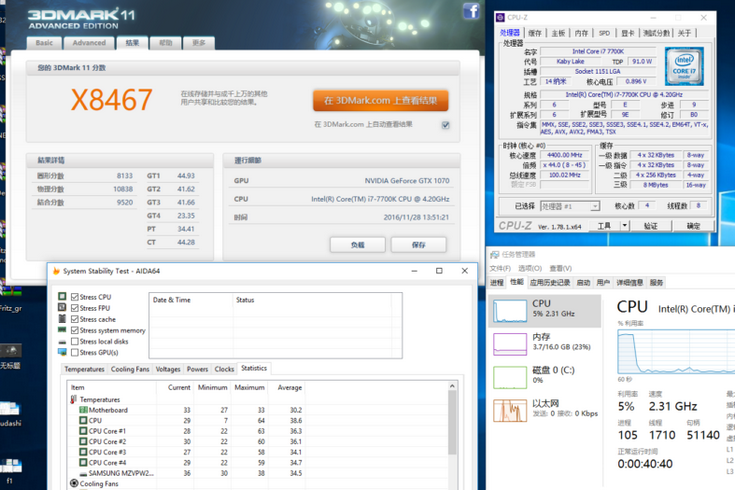The width and height of the screenshot is (735, 490).
Task: Open the 内存 tab in CPU-Z
Action: 581,33
